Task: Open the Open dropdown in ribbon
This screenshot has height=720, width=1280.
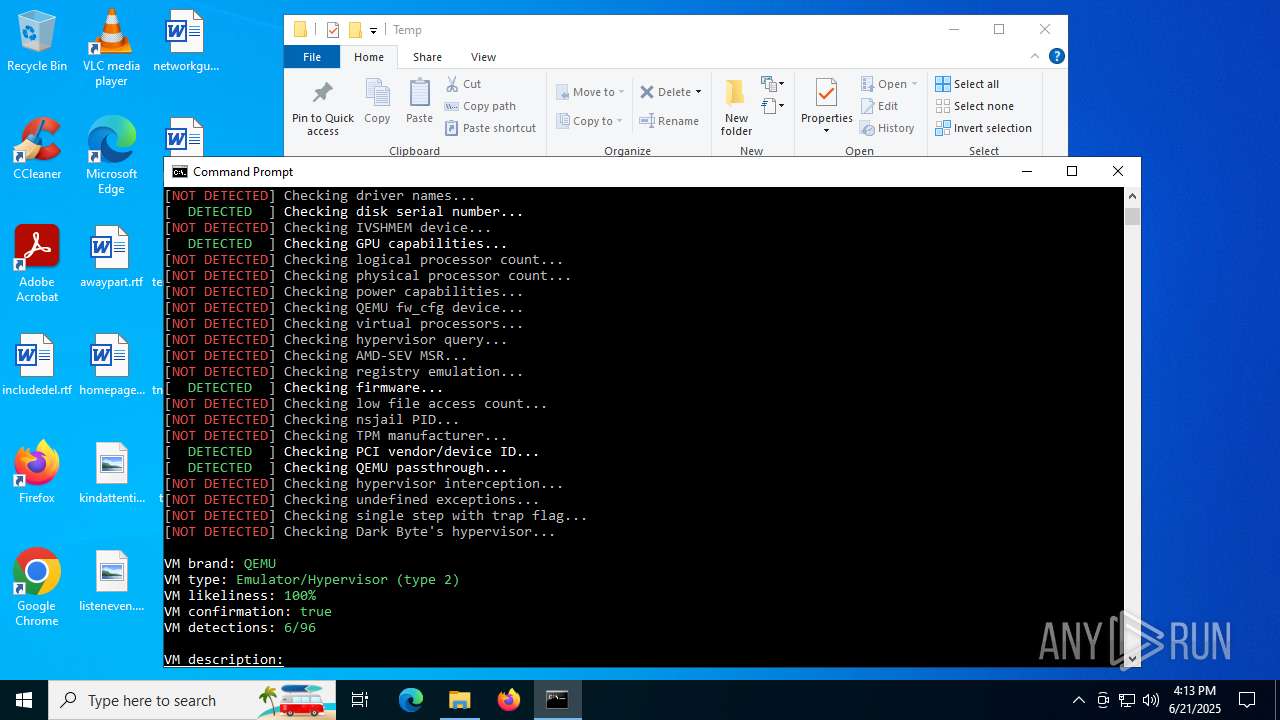Action: [x=888, y=84]
